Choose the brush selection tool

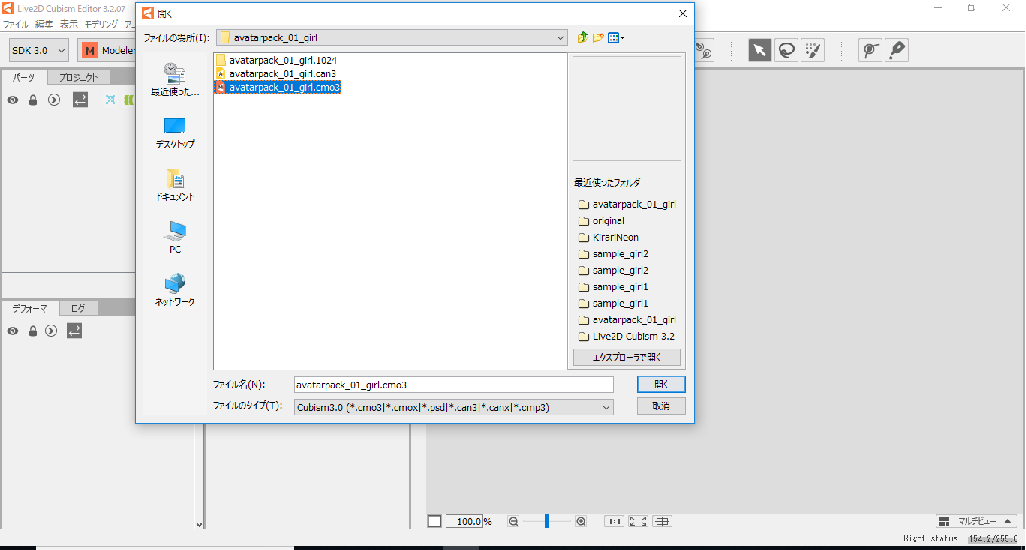click(x=813, y=50)
